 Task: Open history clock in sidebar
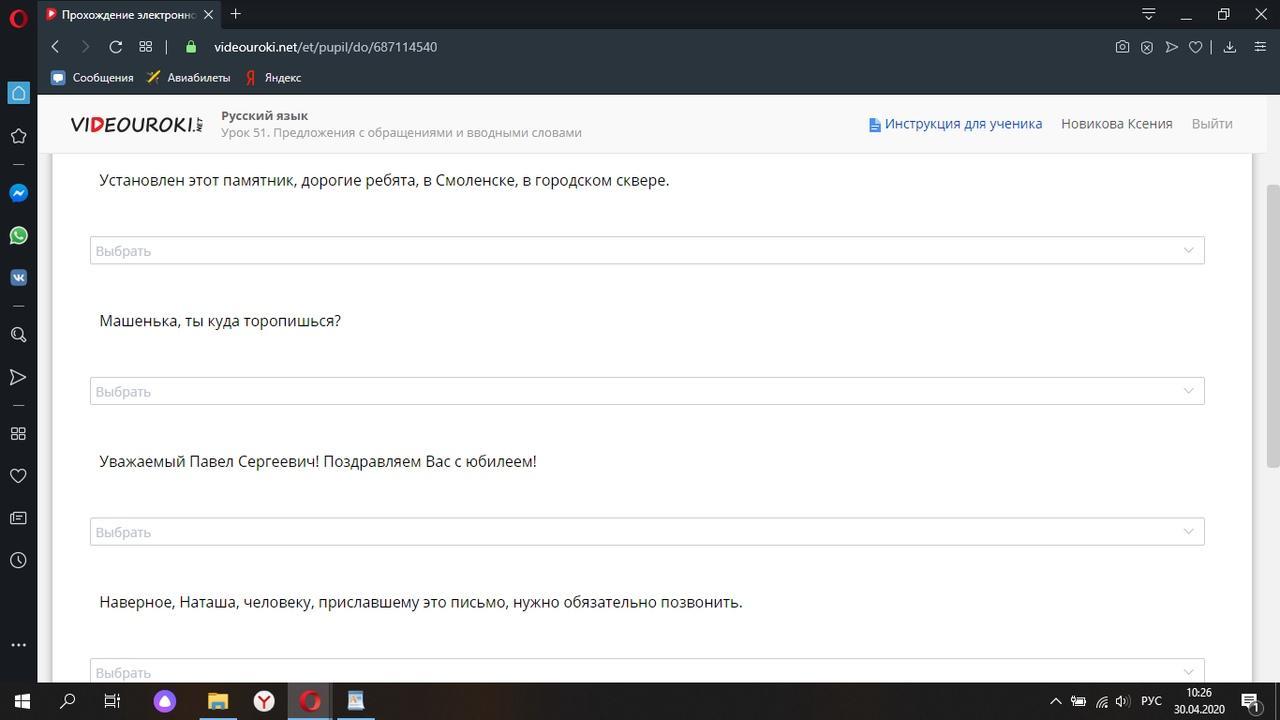click(18, 561)
